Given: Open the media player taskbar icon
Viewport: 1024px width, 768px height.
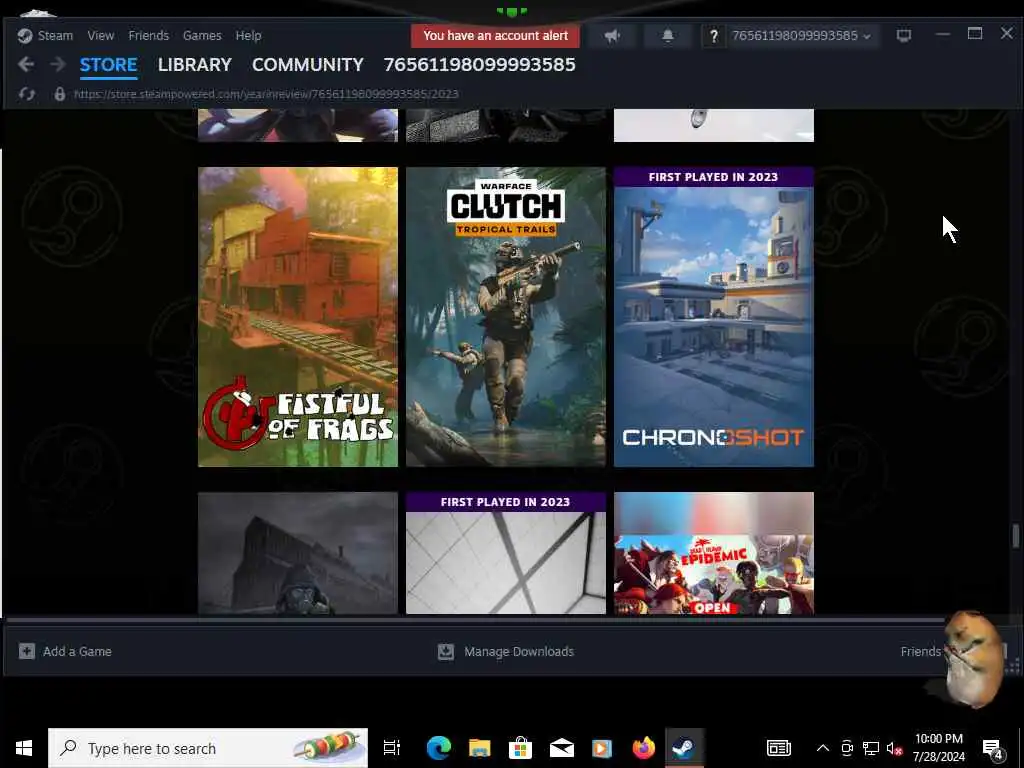Looking at the screenshot, I should pyautogui.click(x=602, y=748).
